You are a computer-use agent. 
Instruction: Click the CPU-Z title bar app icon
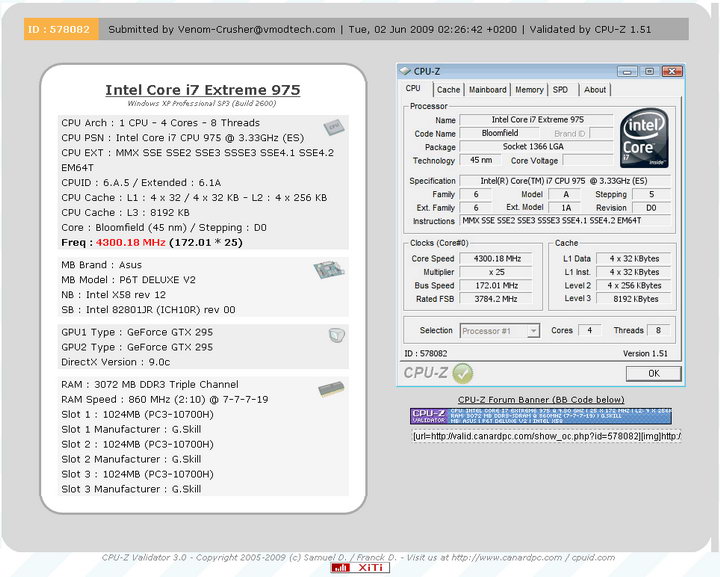[x=405, y=71]
